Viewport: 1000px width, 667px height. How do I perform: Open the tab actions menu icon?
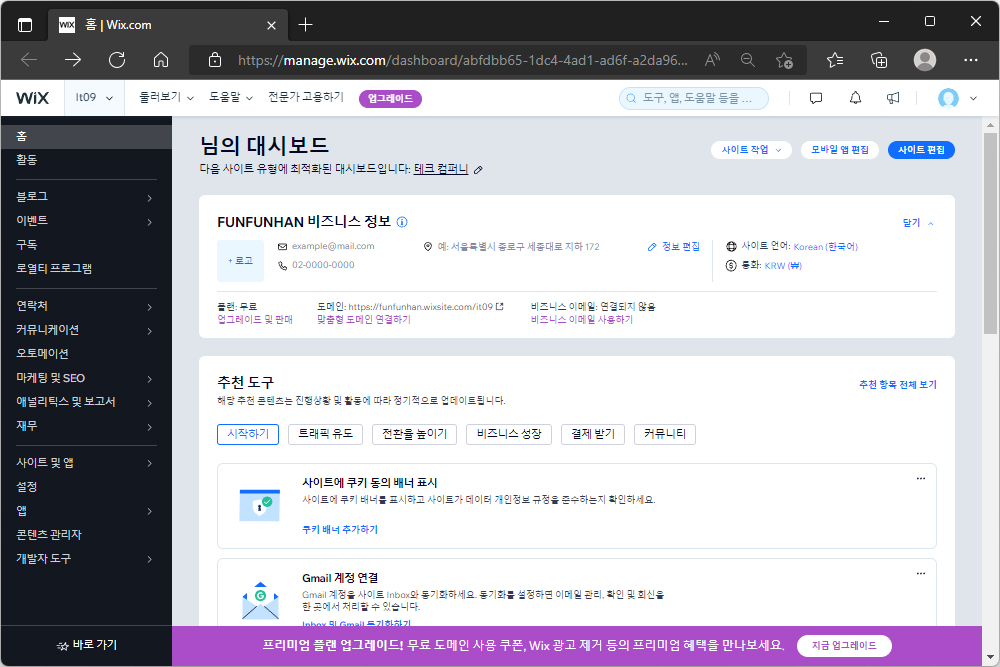pos(25,25)
